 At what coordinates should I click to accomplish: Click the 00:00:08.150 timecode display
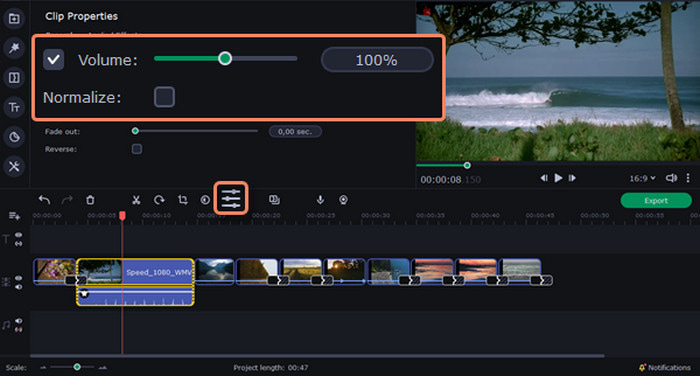coord(450,180)
